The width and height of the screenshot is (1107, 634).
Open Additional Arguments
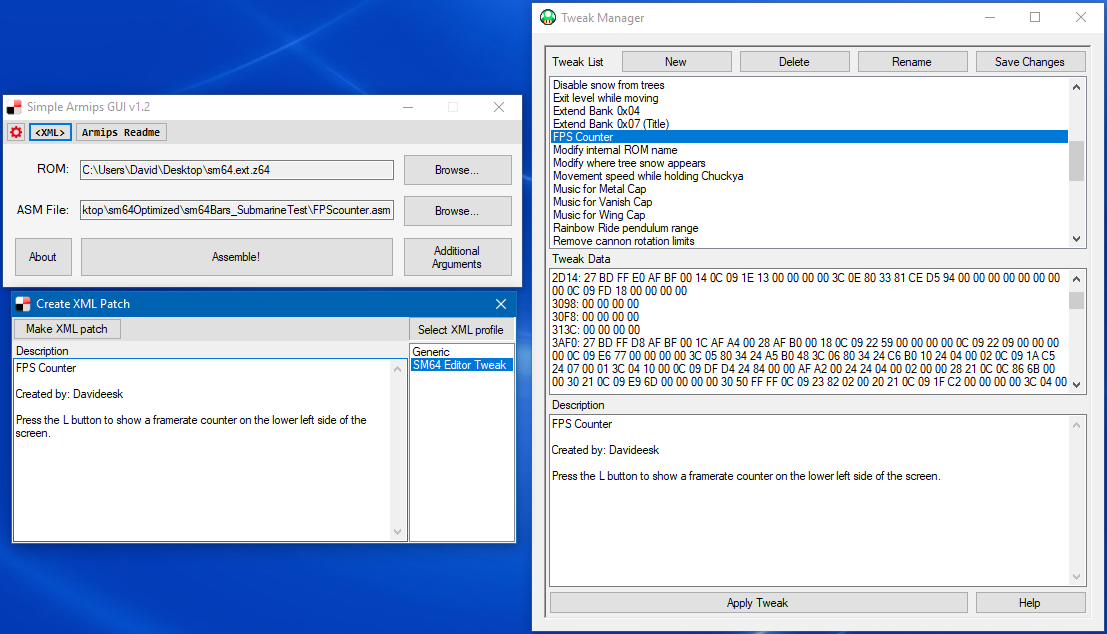(x=457, y=257)
